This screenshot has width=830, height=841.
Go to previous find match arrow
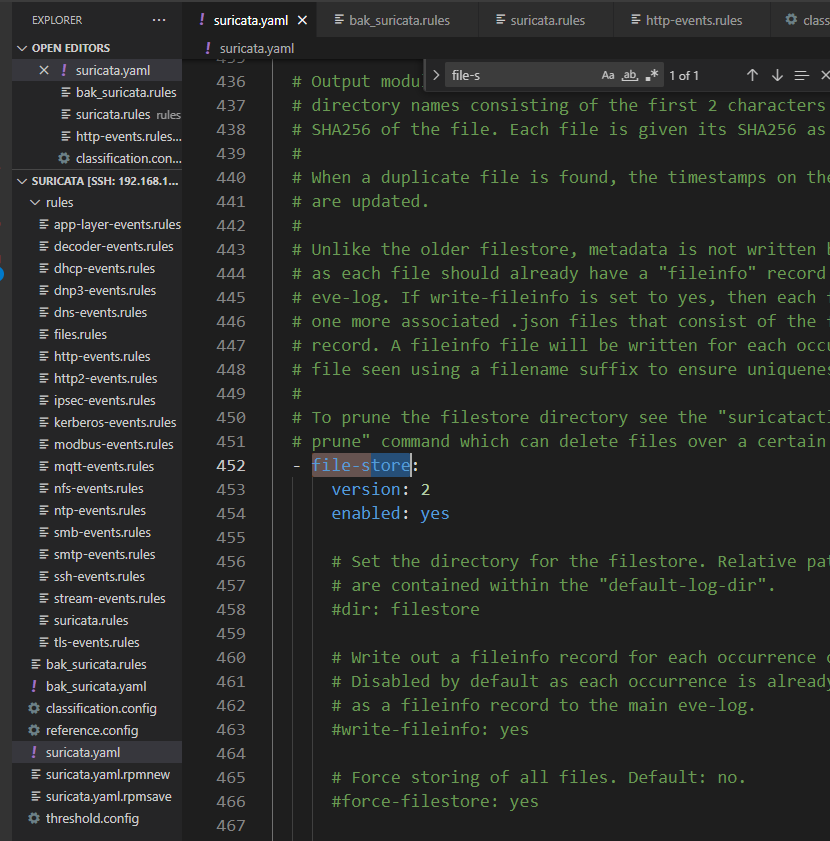[752, 76]
